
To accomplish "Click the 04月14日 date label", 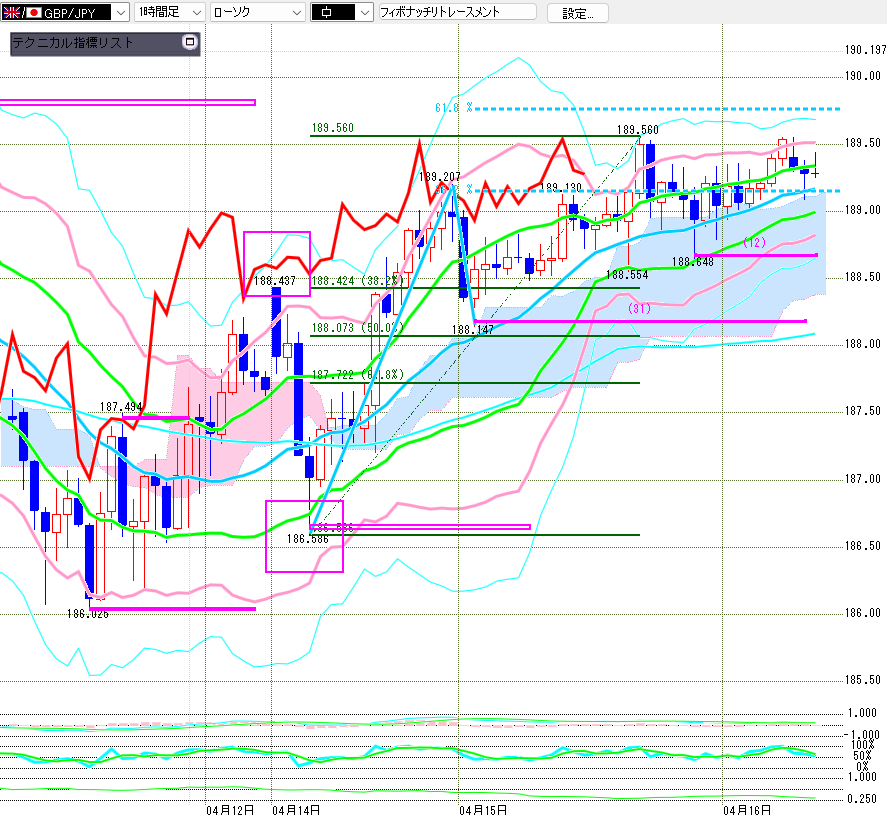I will tap(296, 809).
